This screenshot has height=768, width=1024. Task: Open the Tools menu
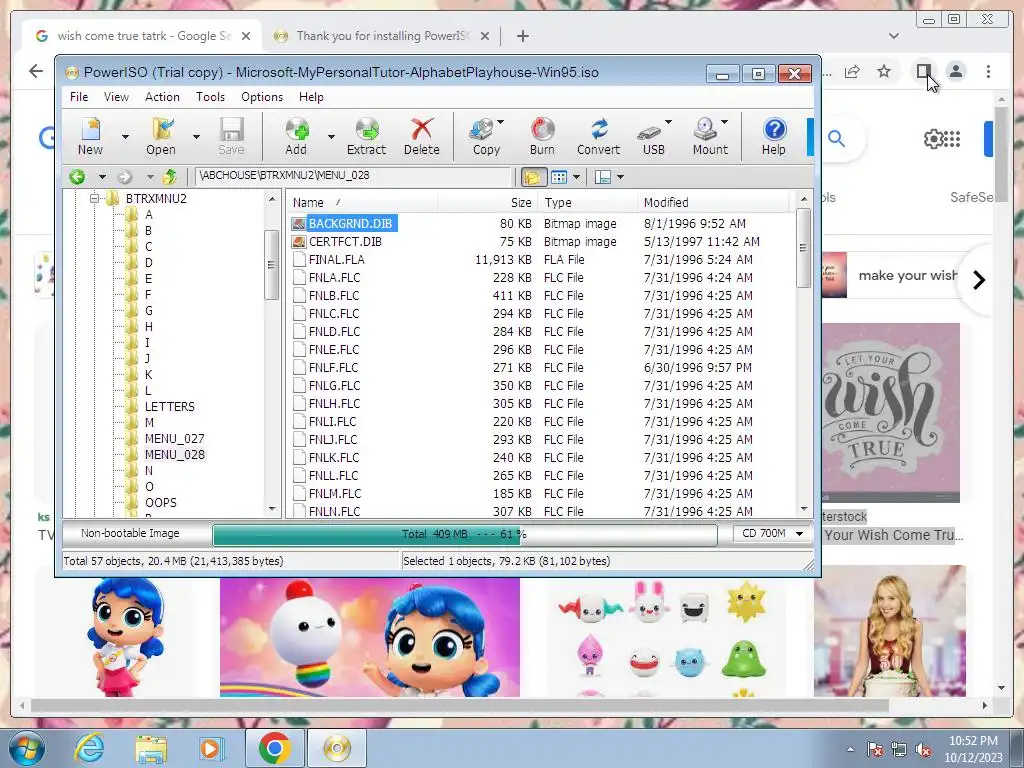tap(210, 97)
